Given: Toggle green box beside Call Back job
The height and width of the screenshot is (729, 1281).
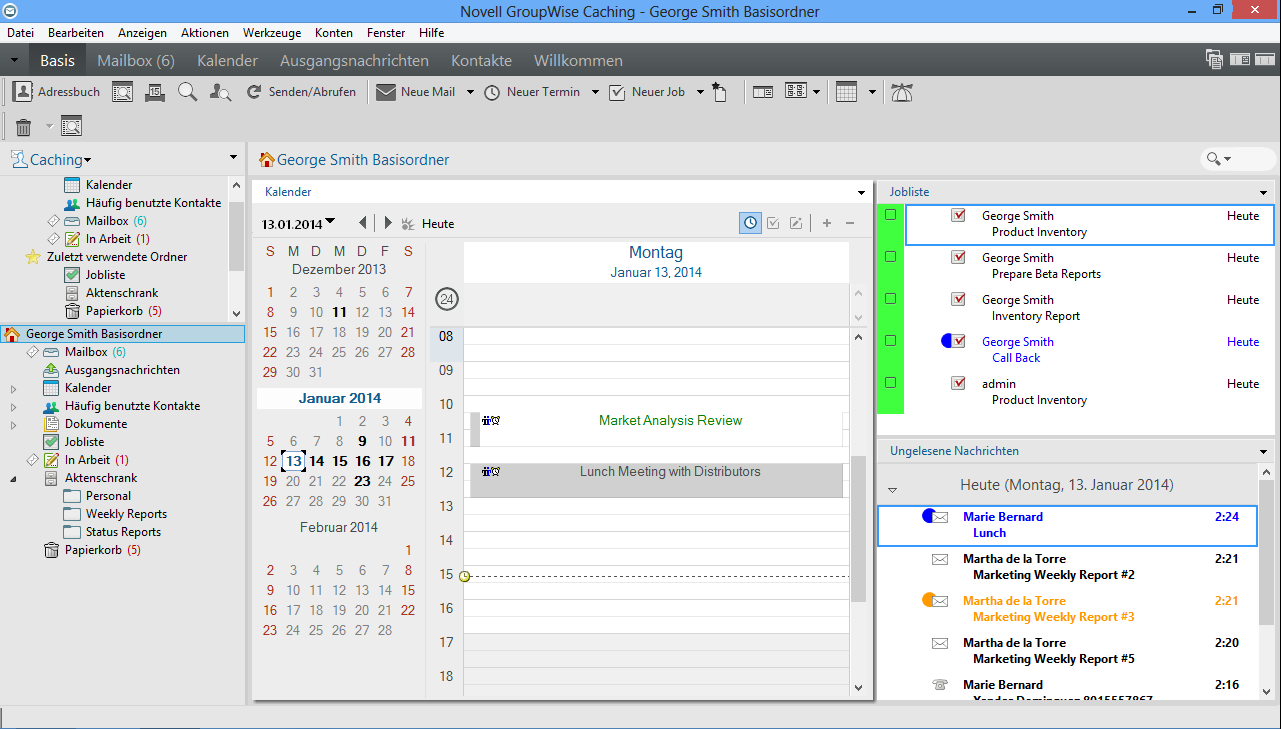Looking at the screenshot, I should tap(890, 341).
